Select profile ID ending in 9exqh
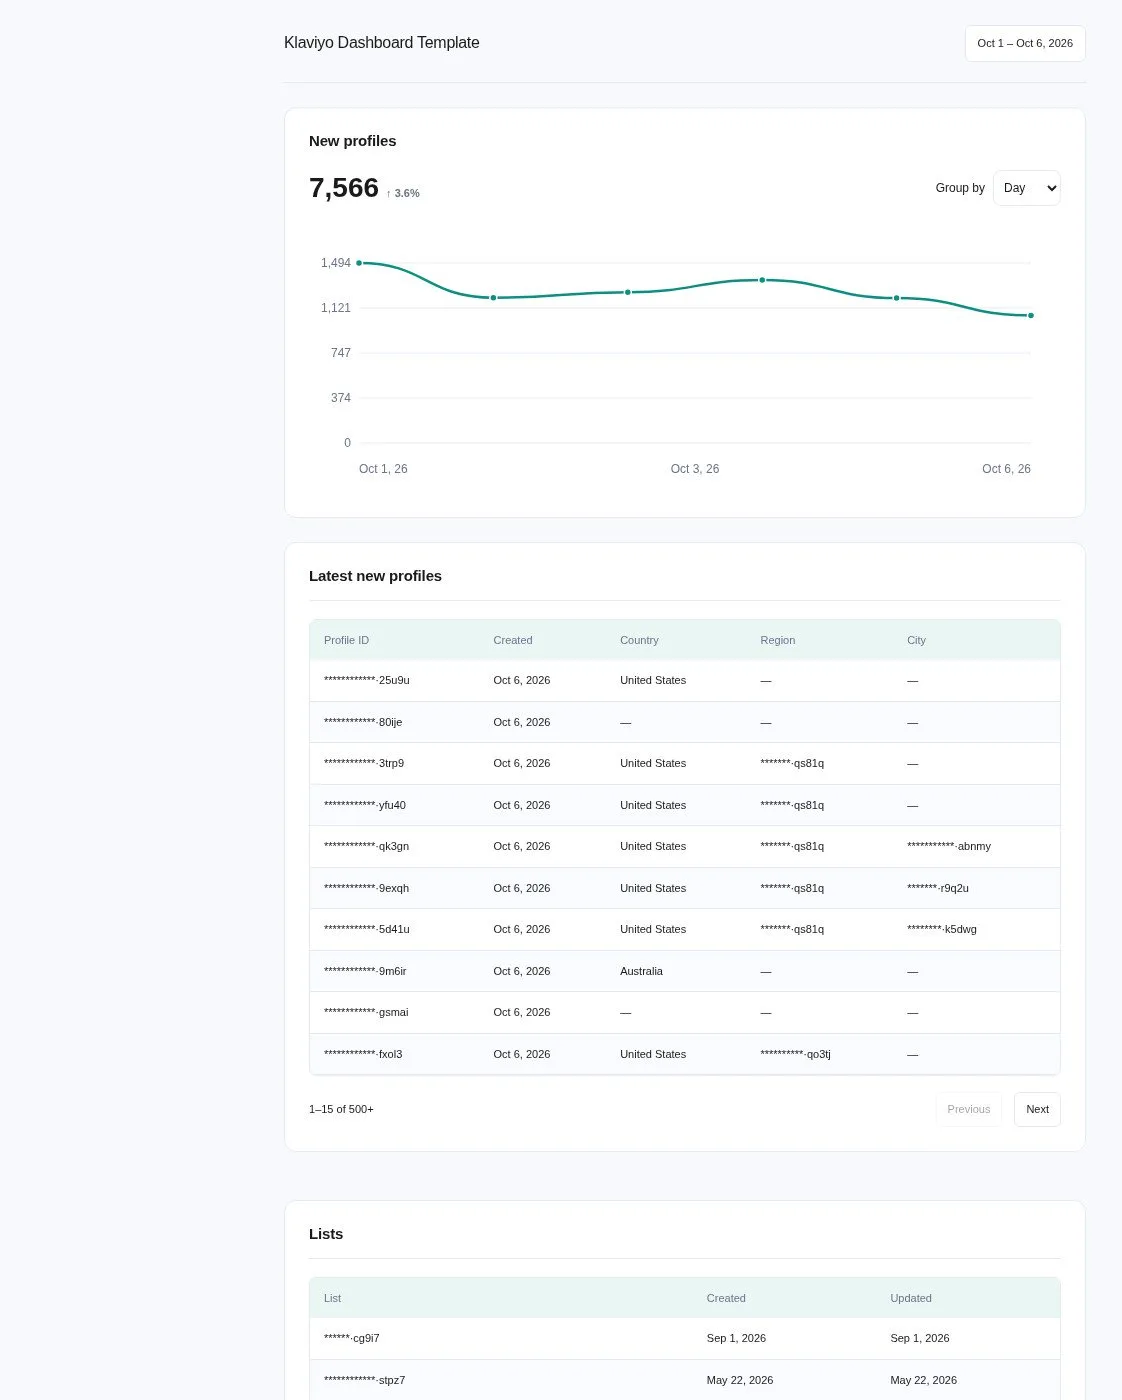This screenshot has width=1122, height=1400. tap(366, 888)
